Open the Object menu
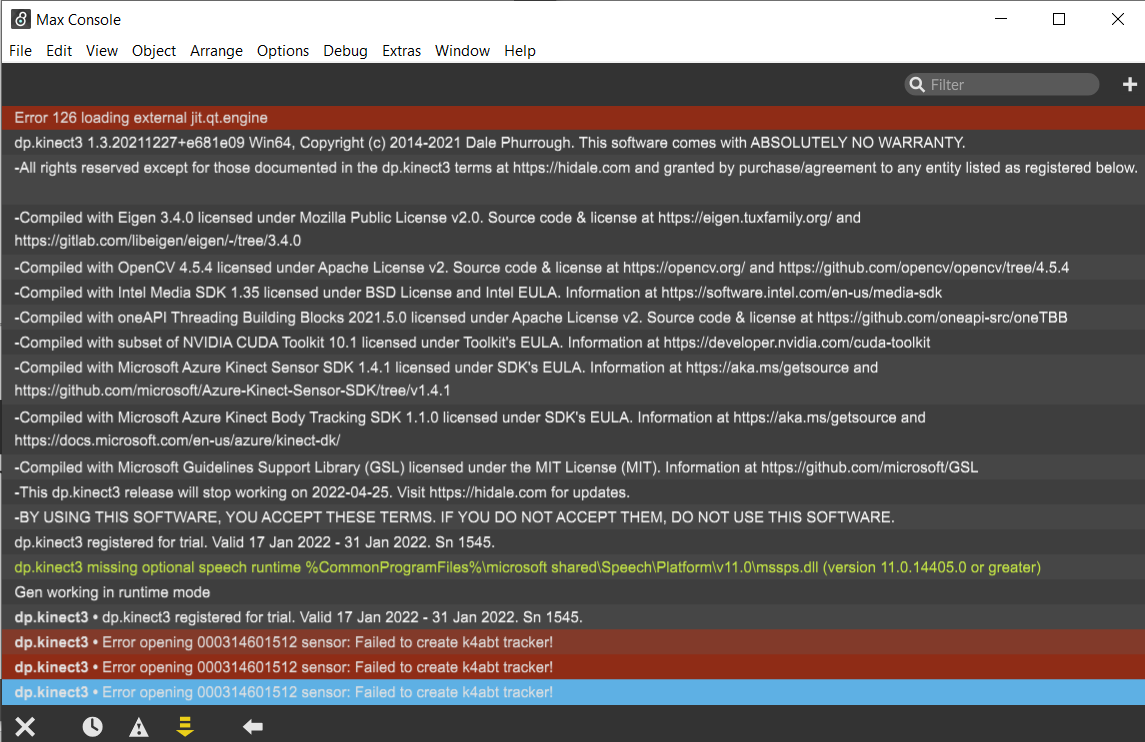The height and width of the screenshot is (742, 1145). pyautogui.click(x=154, y=51)
